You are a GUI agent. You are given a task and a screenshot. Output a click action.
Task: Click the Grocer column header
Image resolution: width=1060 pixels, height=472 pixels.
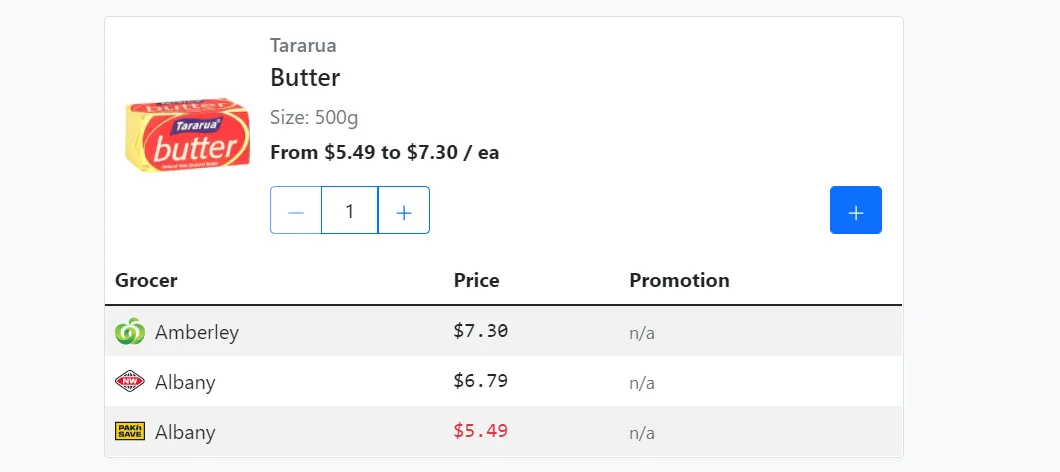click(x=146, y=280)
